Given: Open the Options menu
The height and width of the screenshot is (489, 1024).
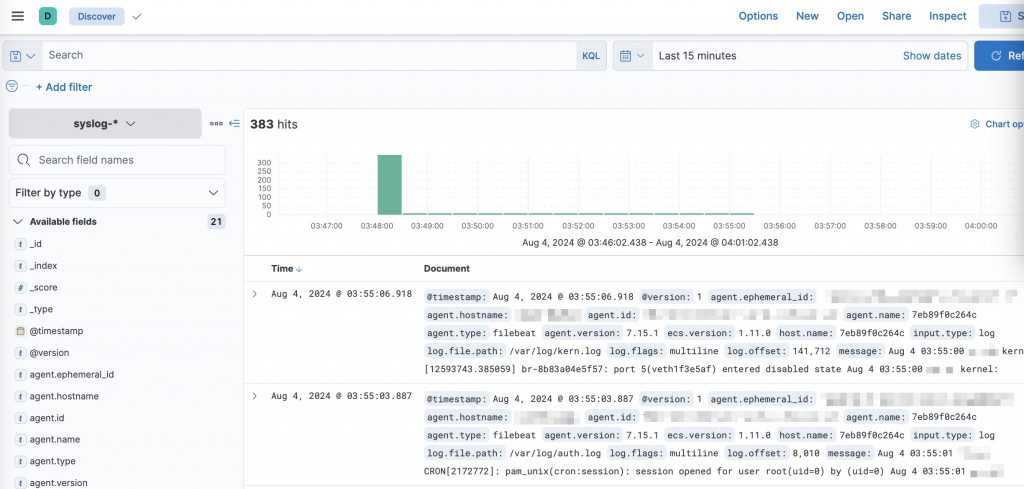Looking at the screenshot, I should [758, 16].
